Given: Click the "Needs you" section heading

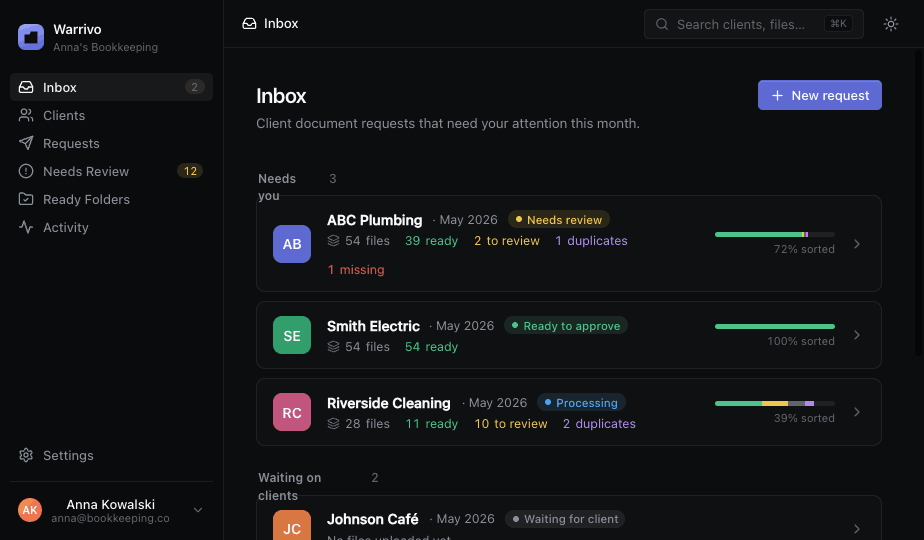Looking at the screenshot, I should [x=277, y=187].
